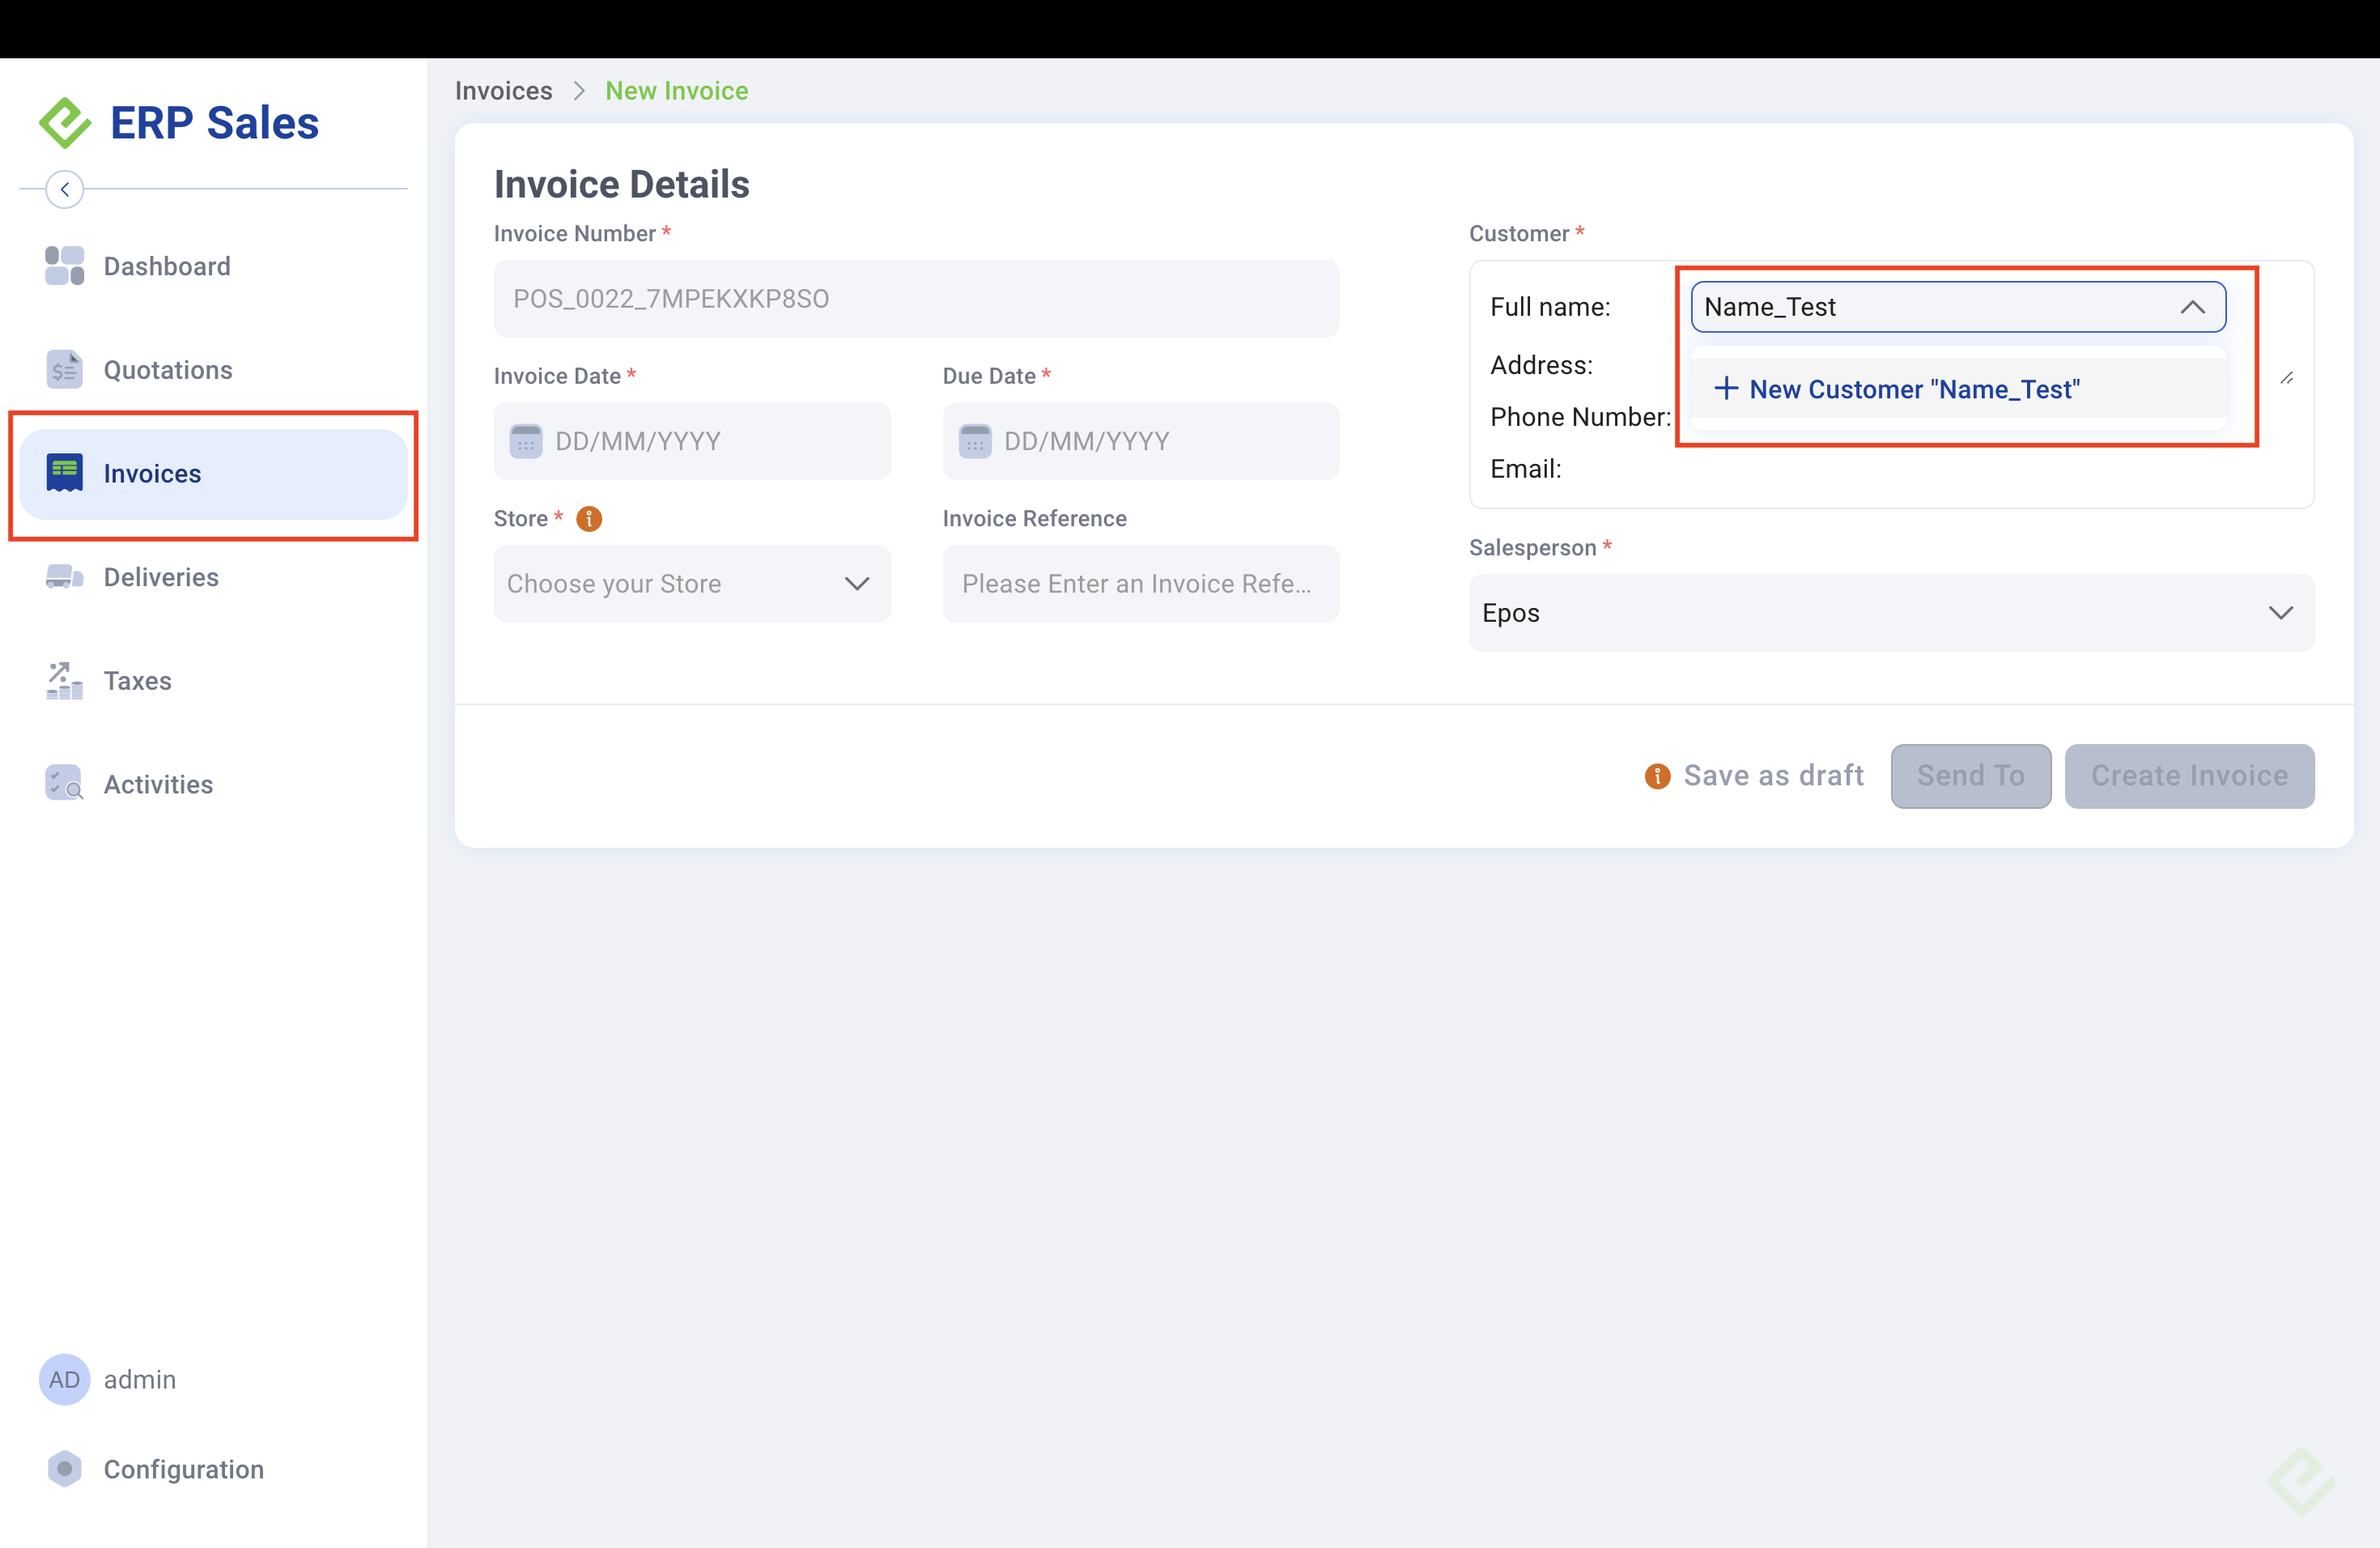2380x1548 pixels.
Task: Select New Customer "Name_Test" option
Action: point(1958,389)
